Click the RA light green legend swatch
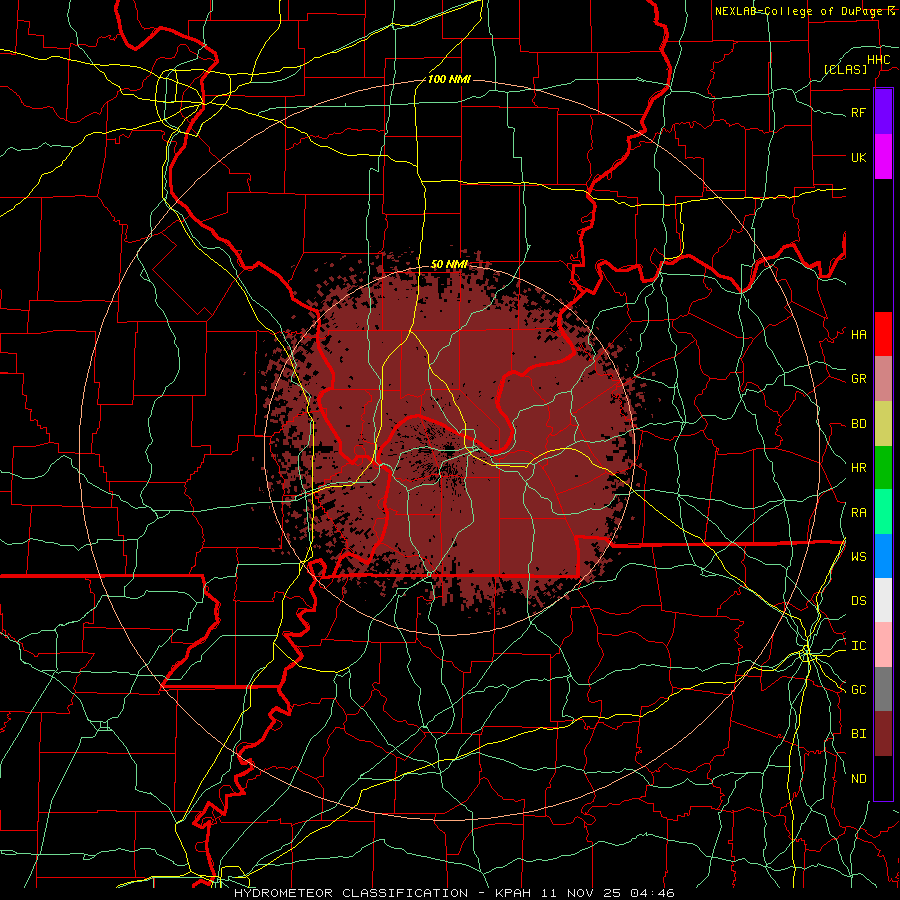This screenshot has width=900, height=900. [x=883, y=512]
